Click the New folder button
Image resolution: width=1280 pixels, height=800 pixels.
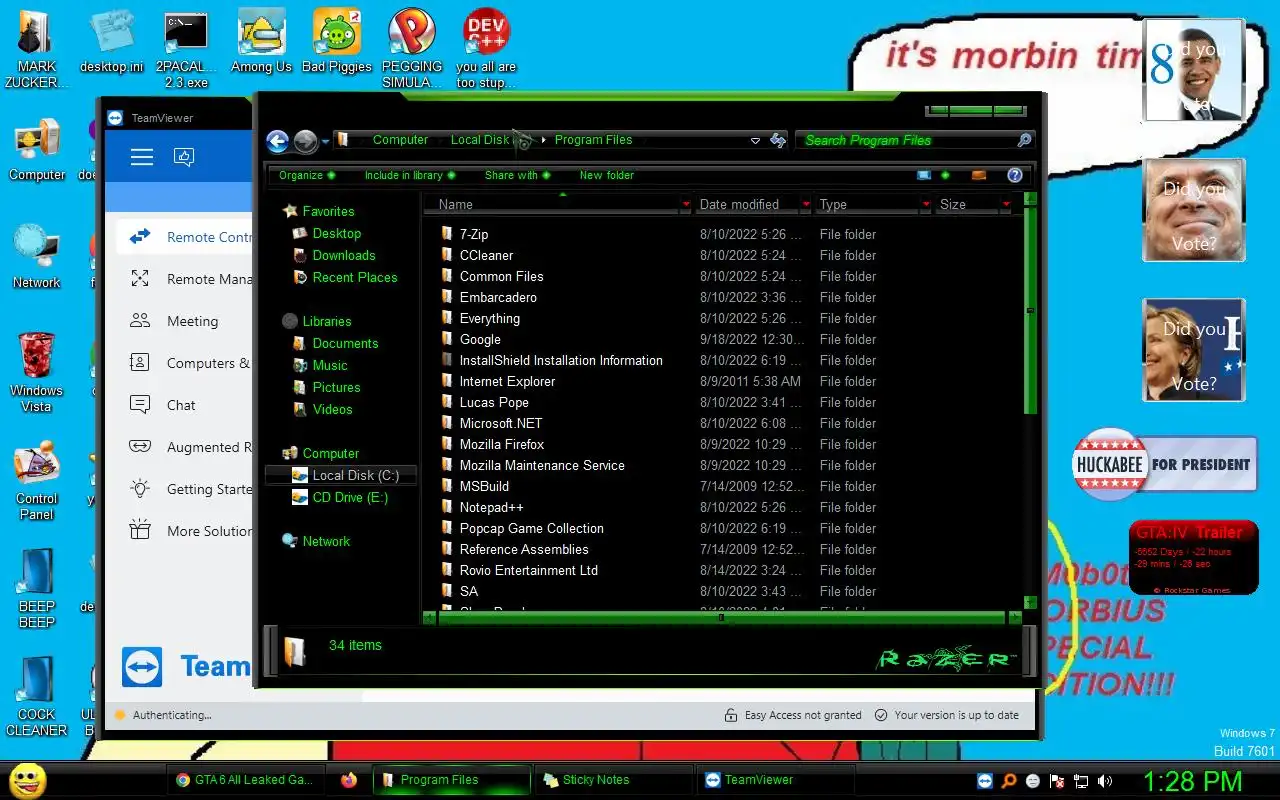point(606,175)
